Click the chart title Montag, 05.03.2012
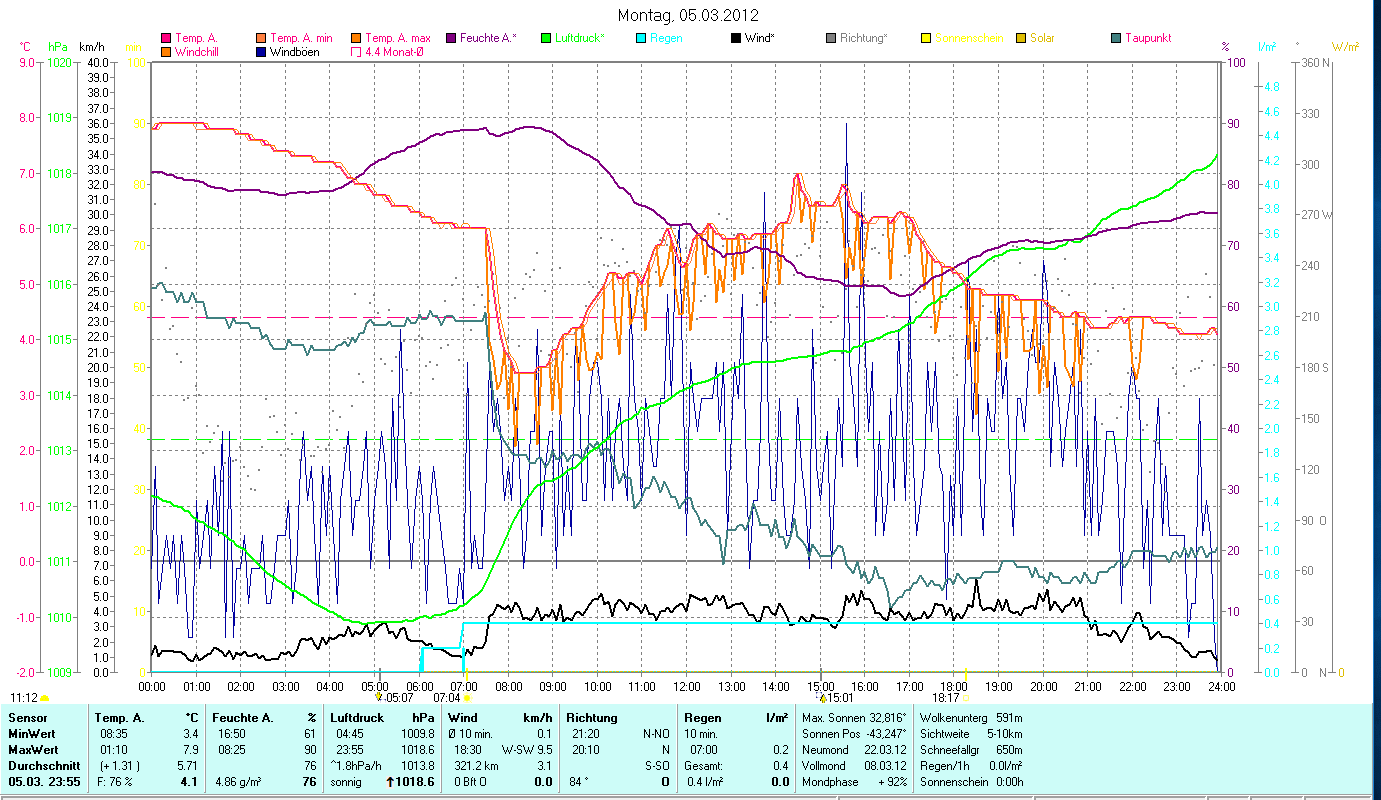 (688, 15)
